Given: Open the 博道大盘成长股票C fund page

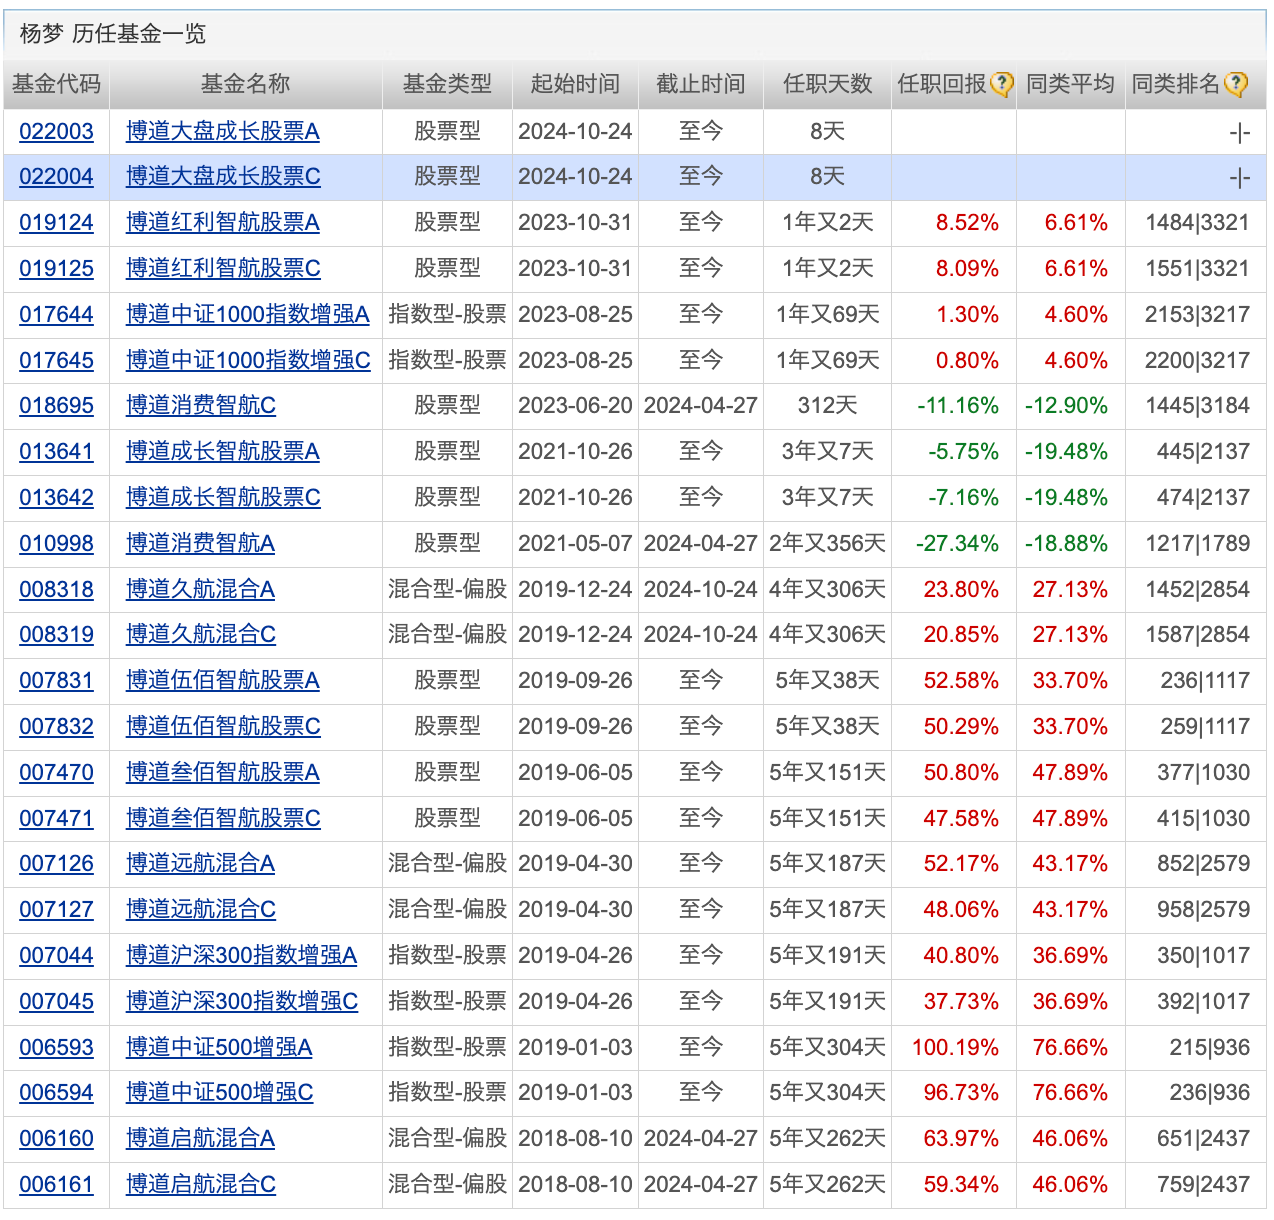Looking at the screenshot, I should 223,177.
